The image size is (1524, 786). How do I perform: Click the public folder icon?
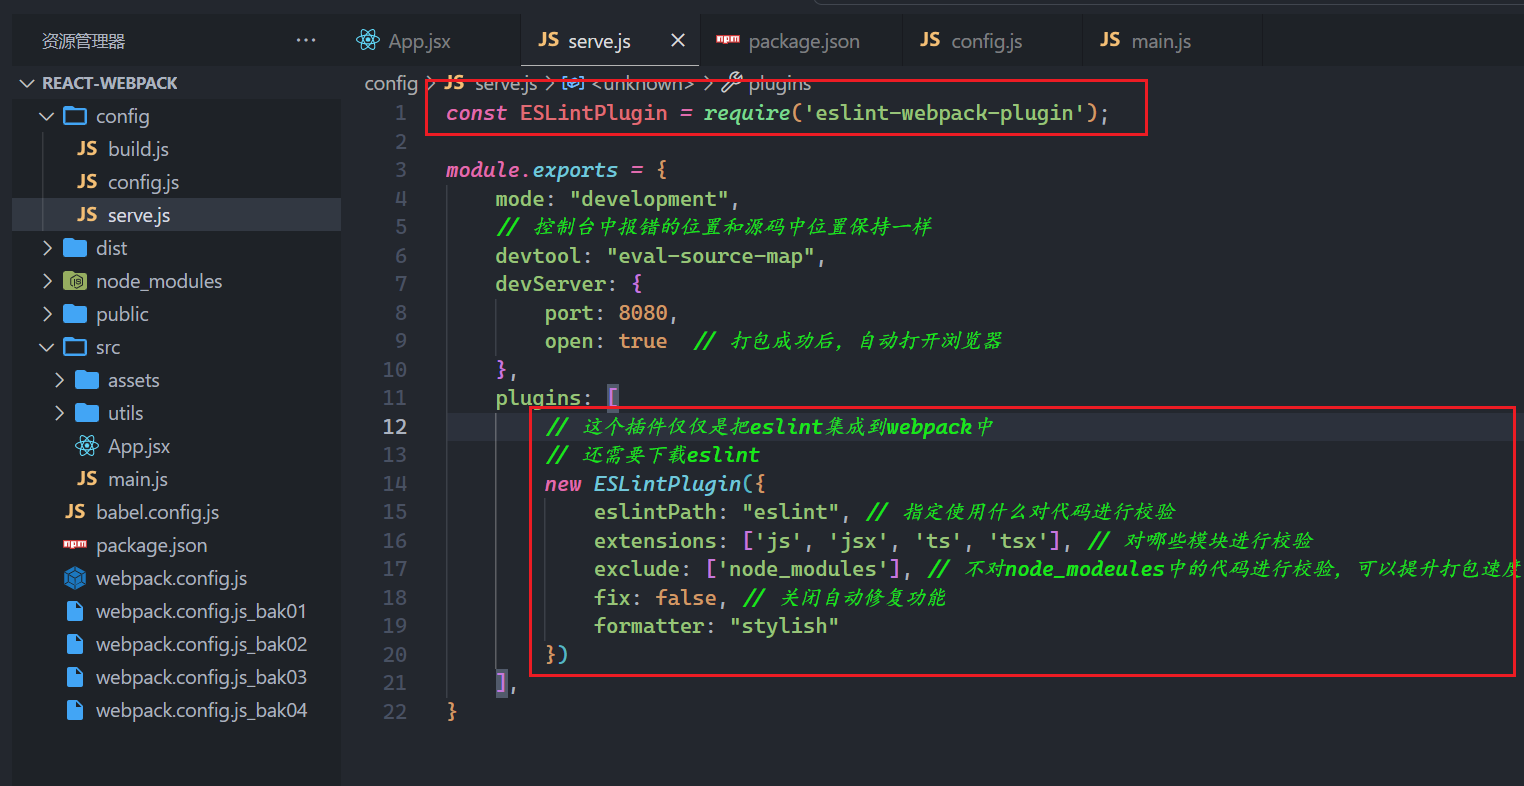[x=75, y=314]
